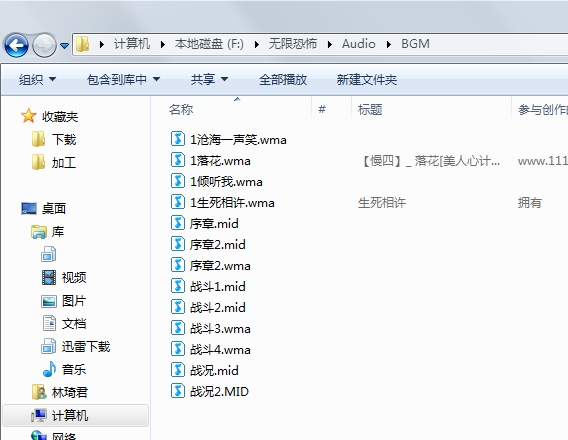
Task: Sort by the # column header
Action: (322, 109)
